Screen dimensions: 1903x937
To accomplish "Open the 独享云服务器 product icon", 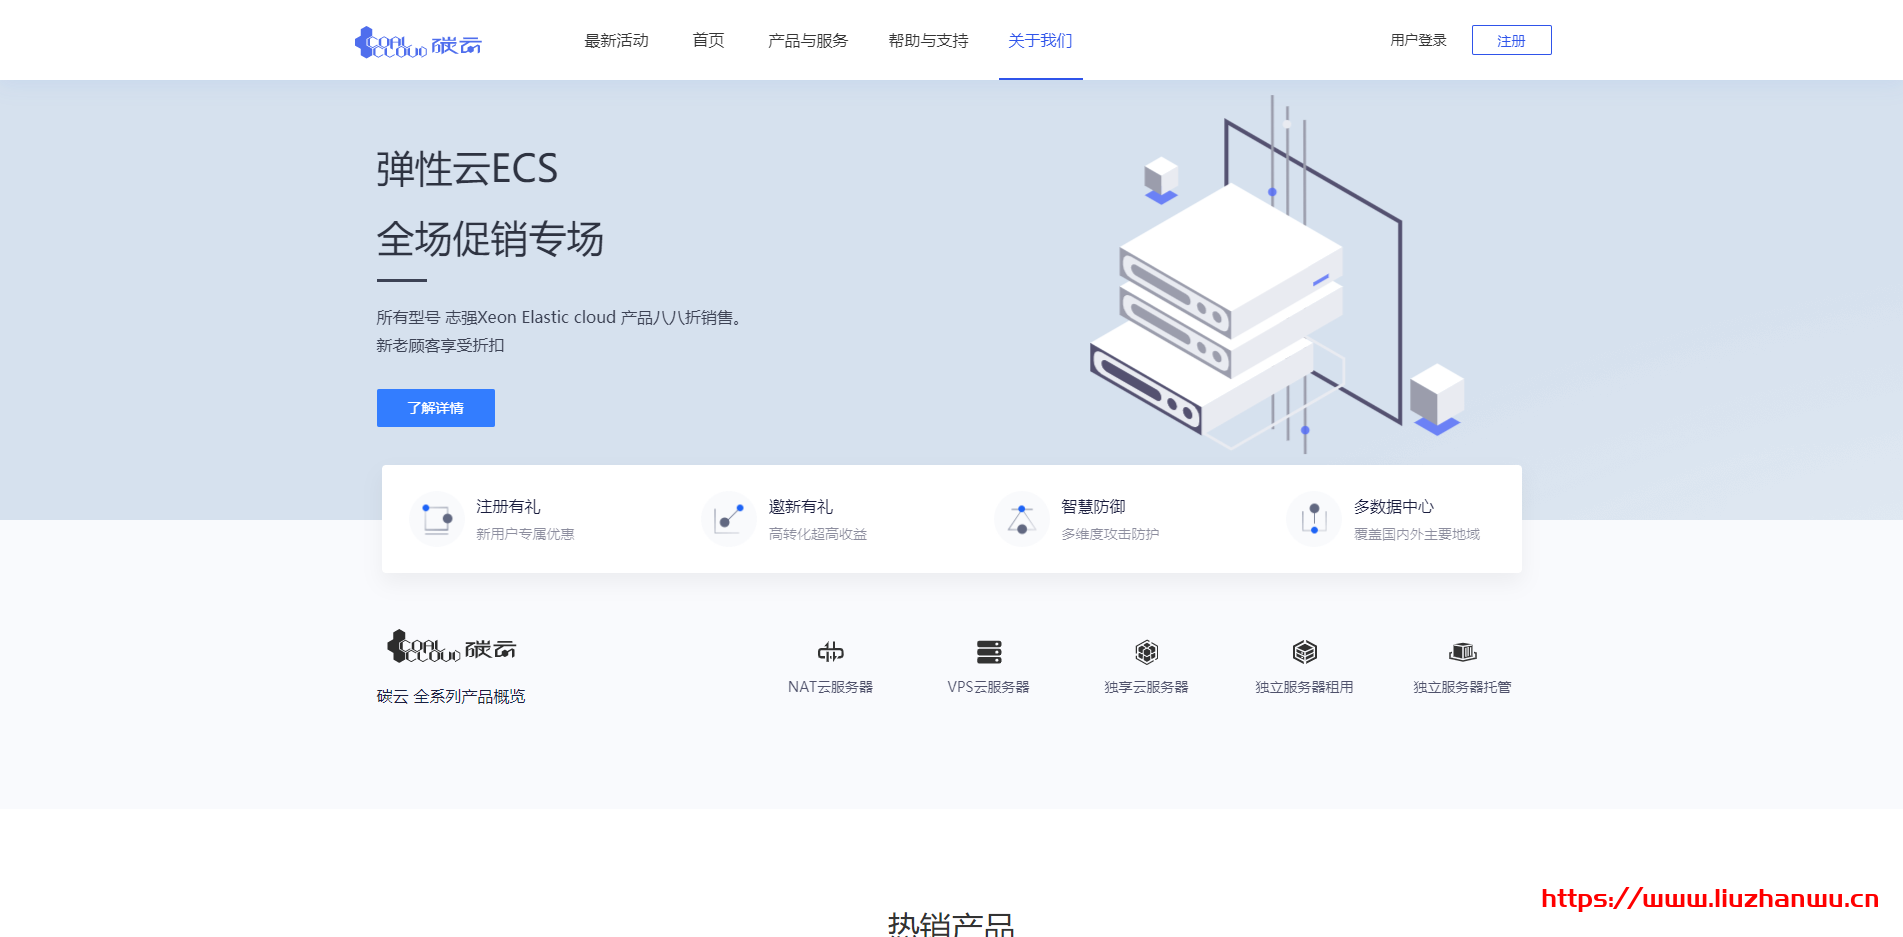I will [1147, 652].
